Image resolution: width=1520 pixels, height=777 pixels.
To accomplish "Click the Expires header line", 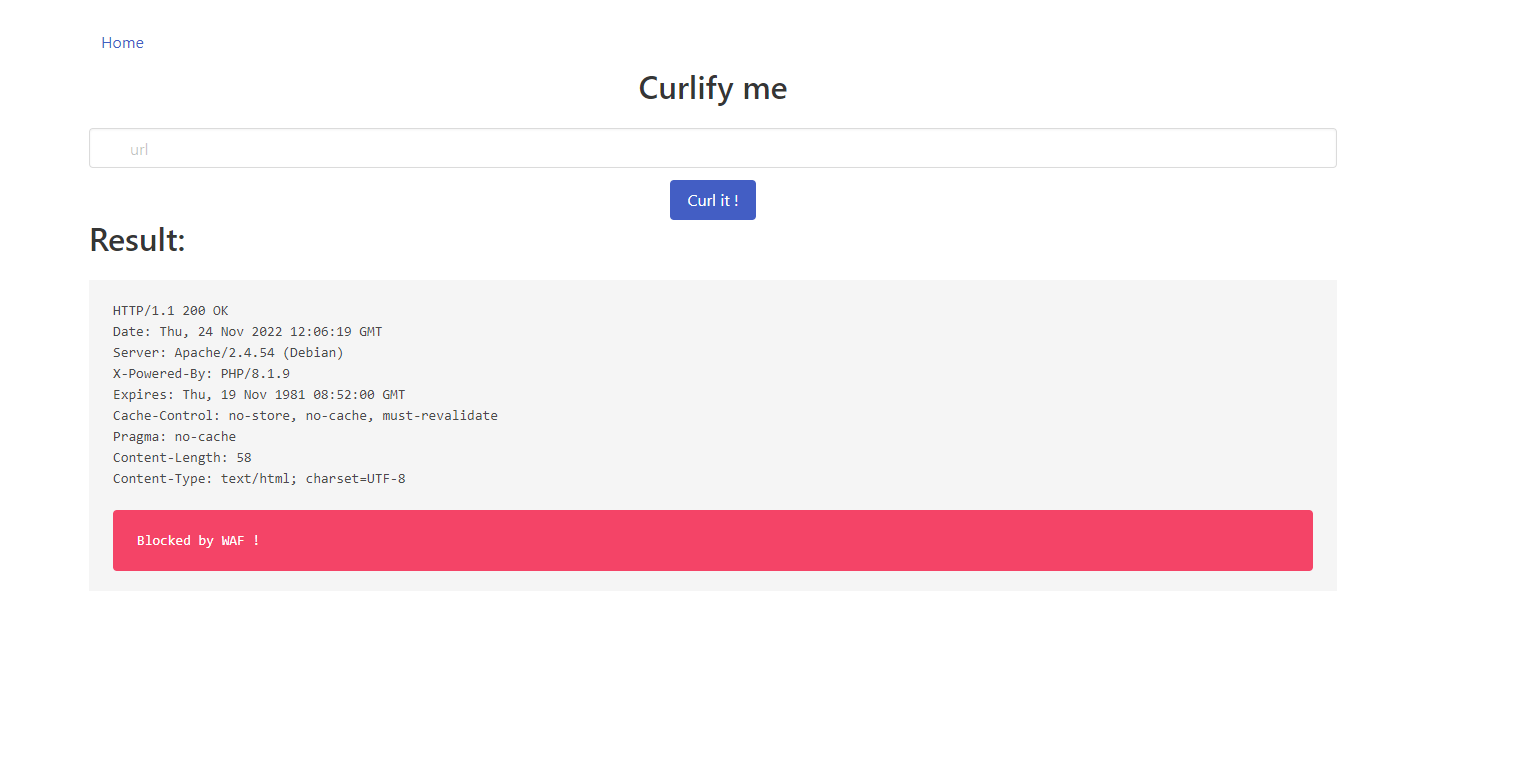I will (259, 395).
